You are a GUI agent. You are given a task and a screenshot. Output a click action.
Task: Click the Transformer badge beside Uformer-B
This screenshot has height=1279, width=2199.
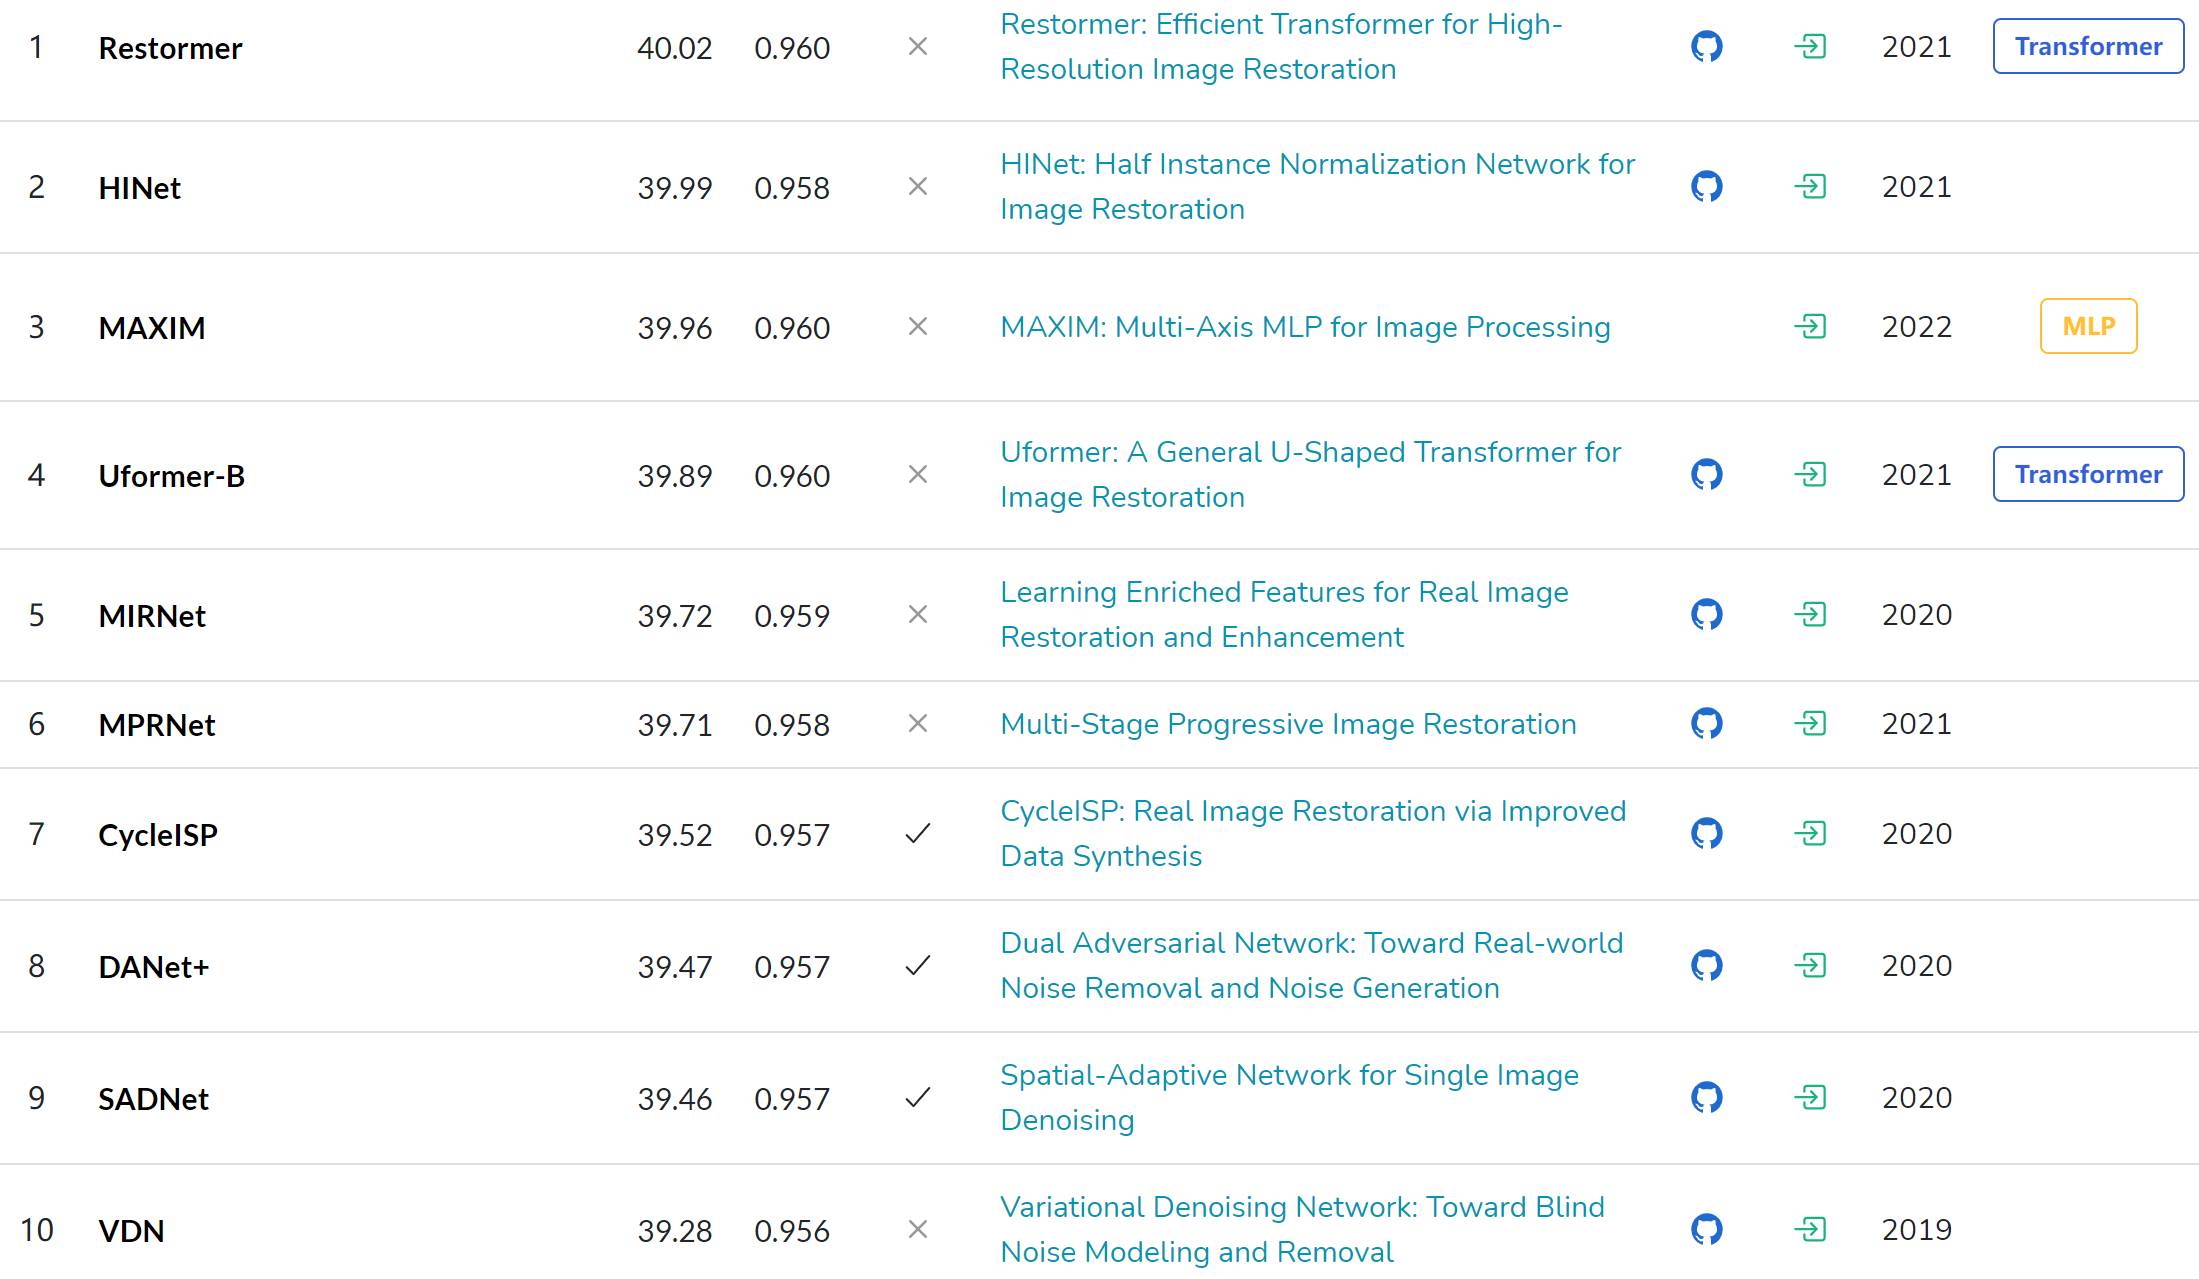[2087, 474]
